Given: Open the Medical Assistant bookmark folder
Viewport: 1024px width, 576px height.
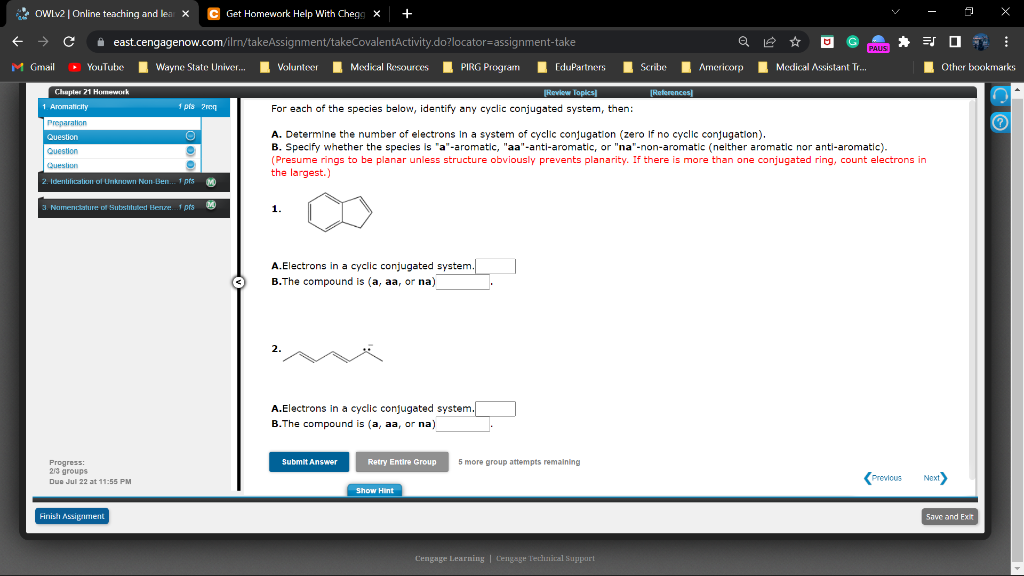Looking at the screenshot, I should pyautogui.click(x=812, y=67).
